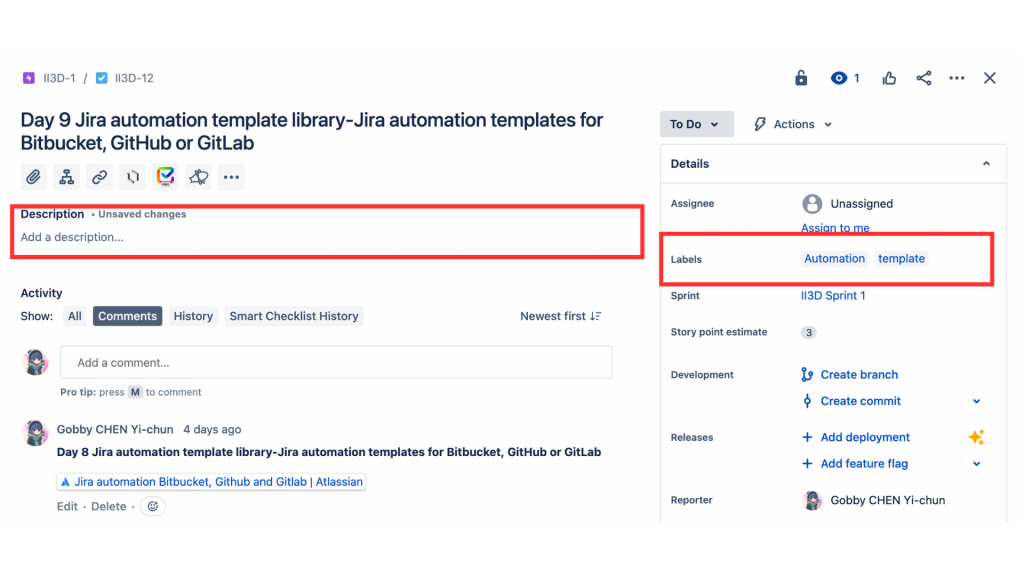Viewport: 1024px width, 576px height.
Task: Click Add feature flag link
Action: 864,464
